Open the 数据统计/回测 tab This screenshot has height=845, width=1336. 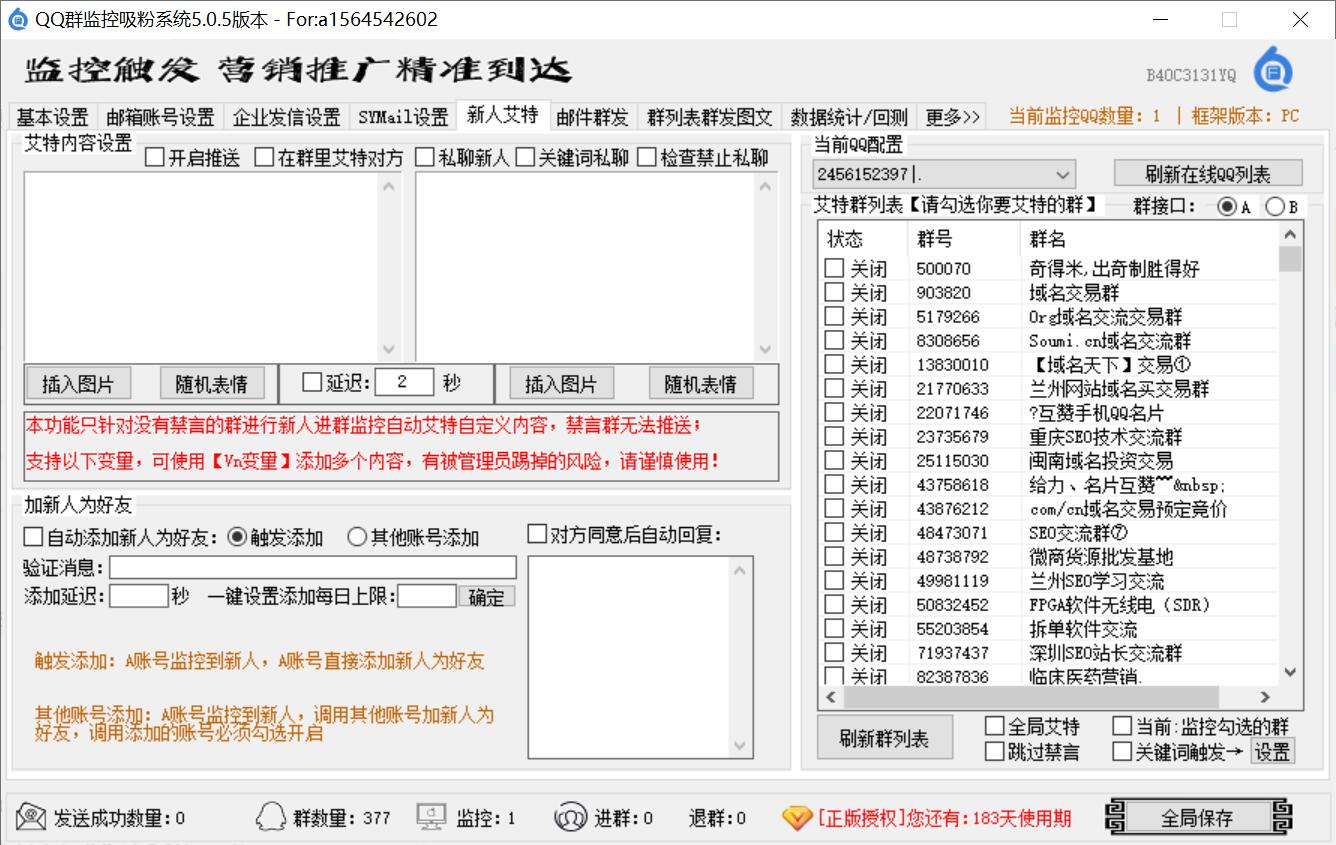point(849,117)
